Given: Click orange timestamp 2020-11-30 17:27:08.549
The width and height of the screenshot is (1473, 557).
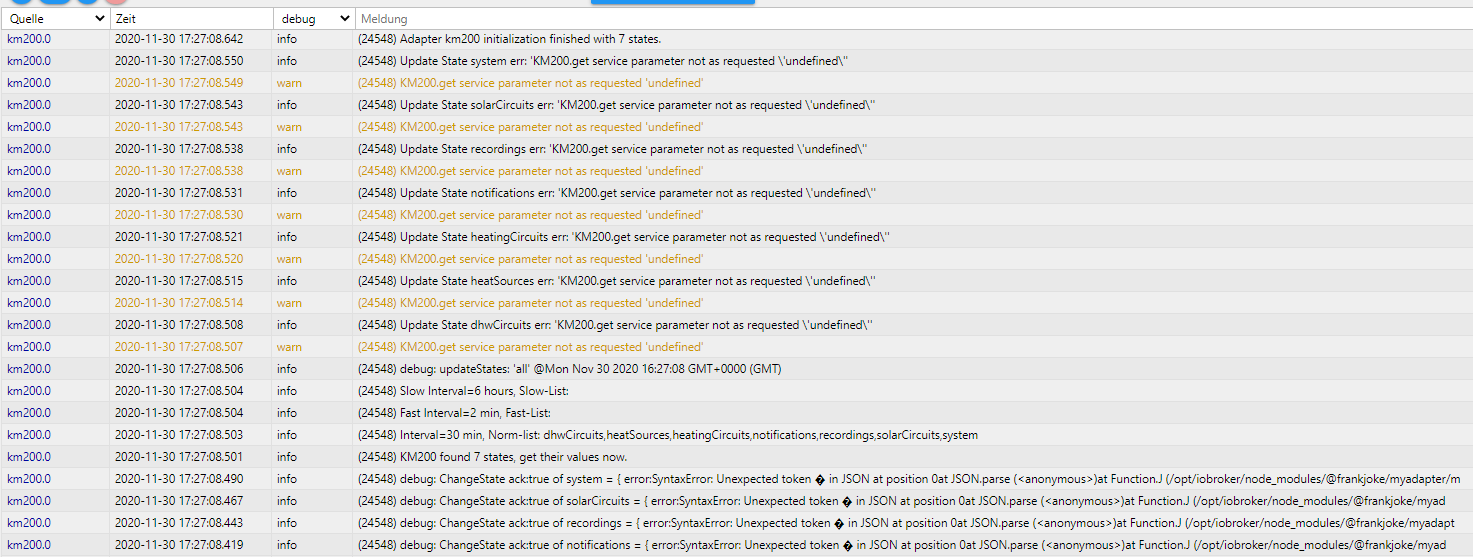Looking at the screenshot, I should click(178, 83).
